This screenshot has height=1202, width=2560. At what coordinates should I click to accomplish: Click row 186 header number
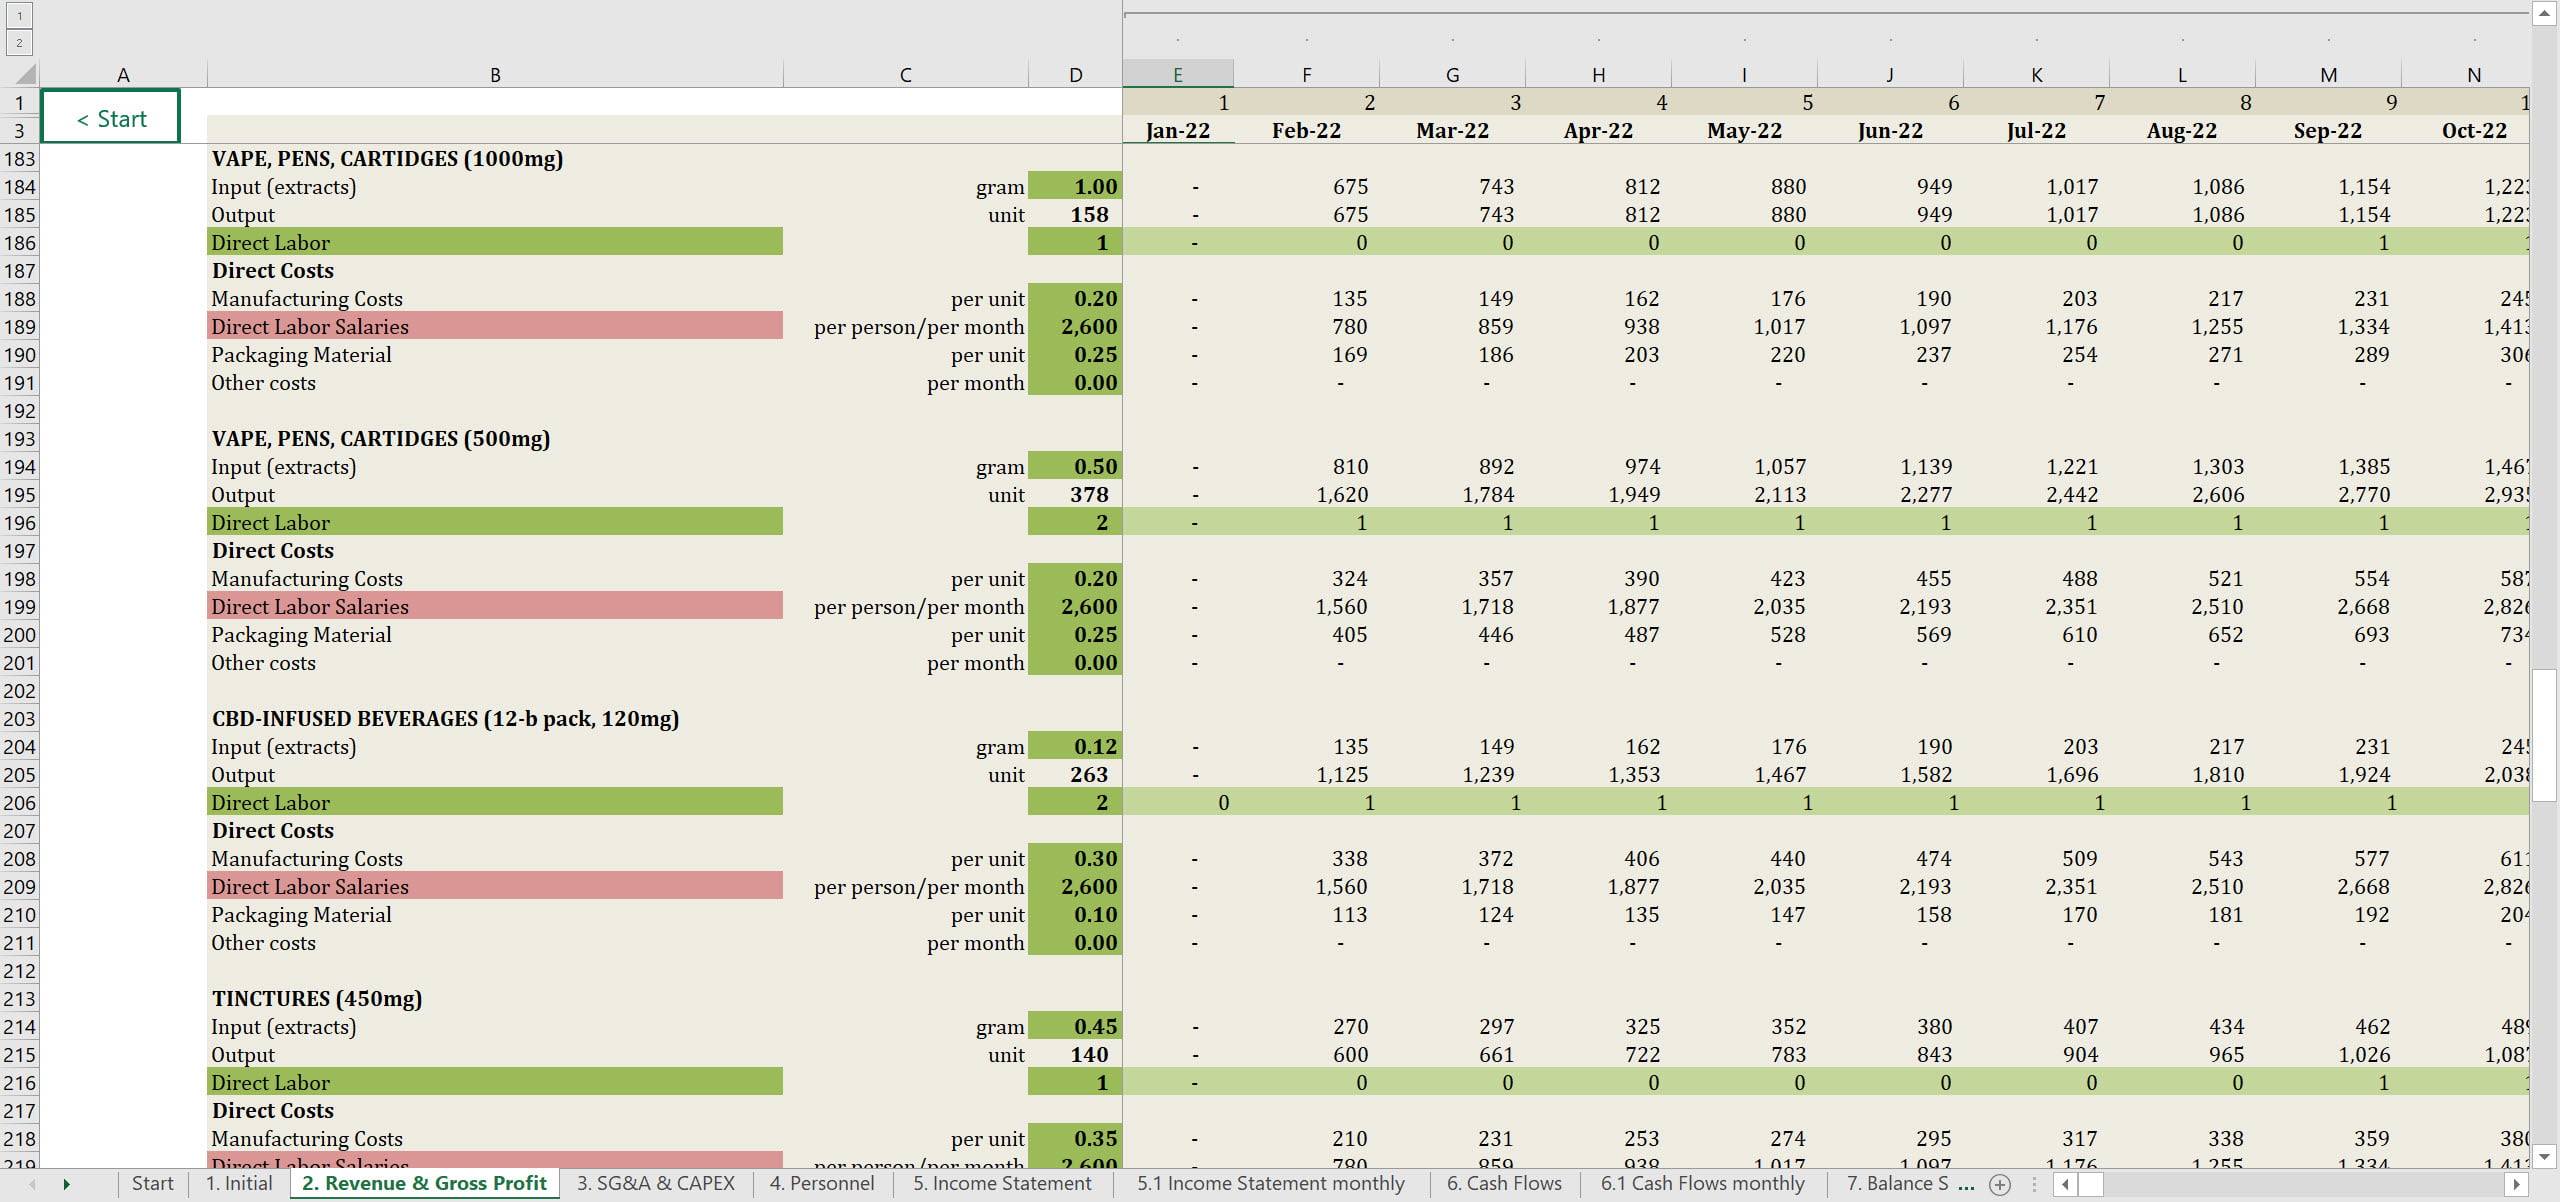19,243
